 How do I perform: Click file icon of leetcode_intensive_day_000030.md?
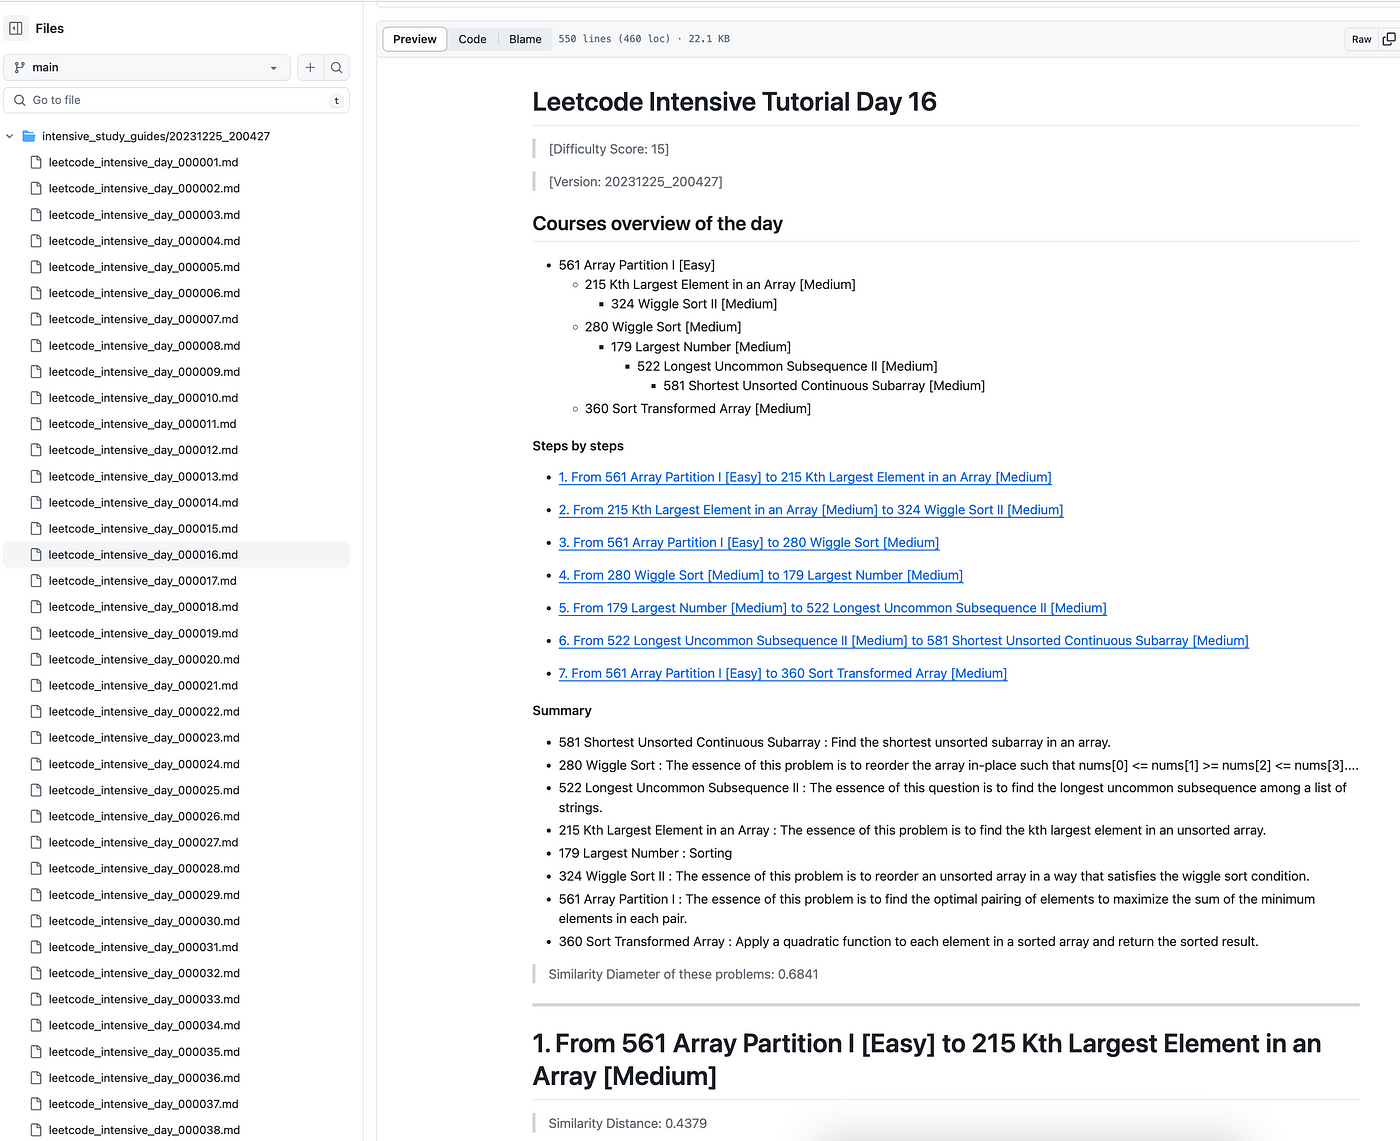coord(36,921)
